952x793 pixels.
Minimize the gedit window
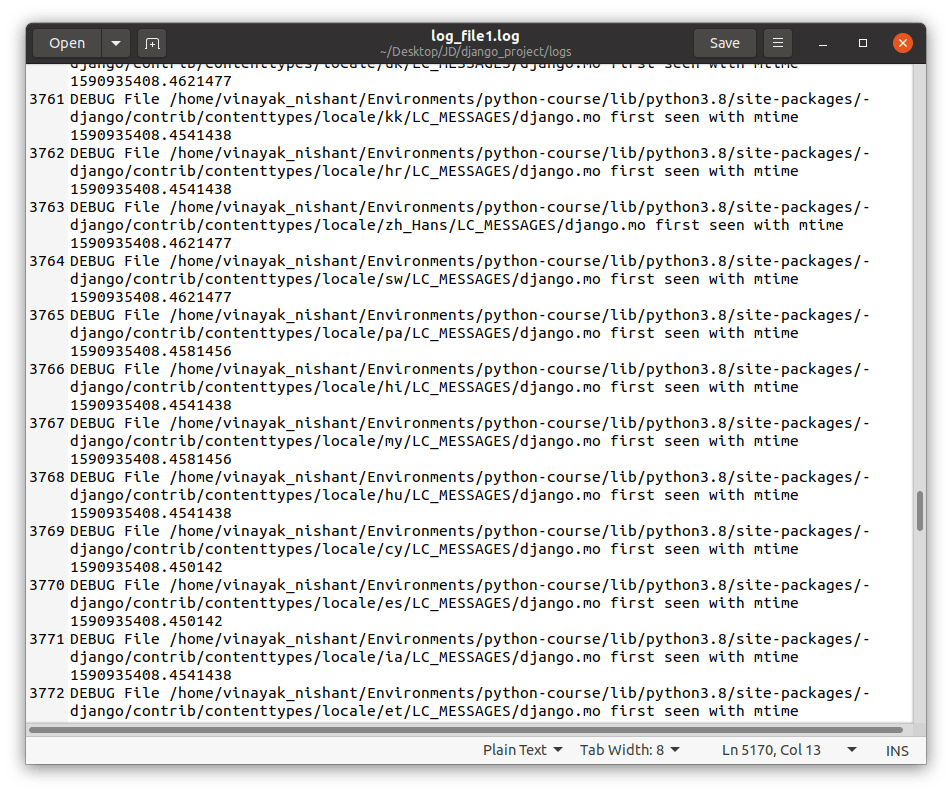822,43
